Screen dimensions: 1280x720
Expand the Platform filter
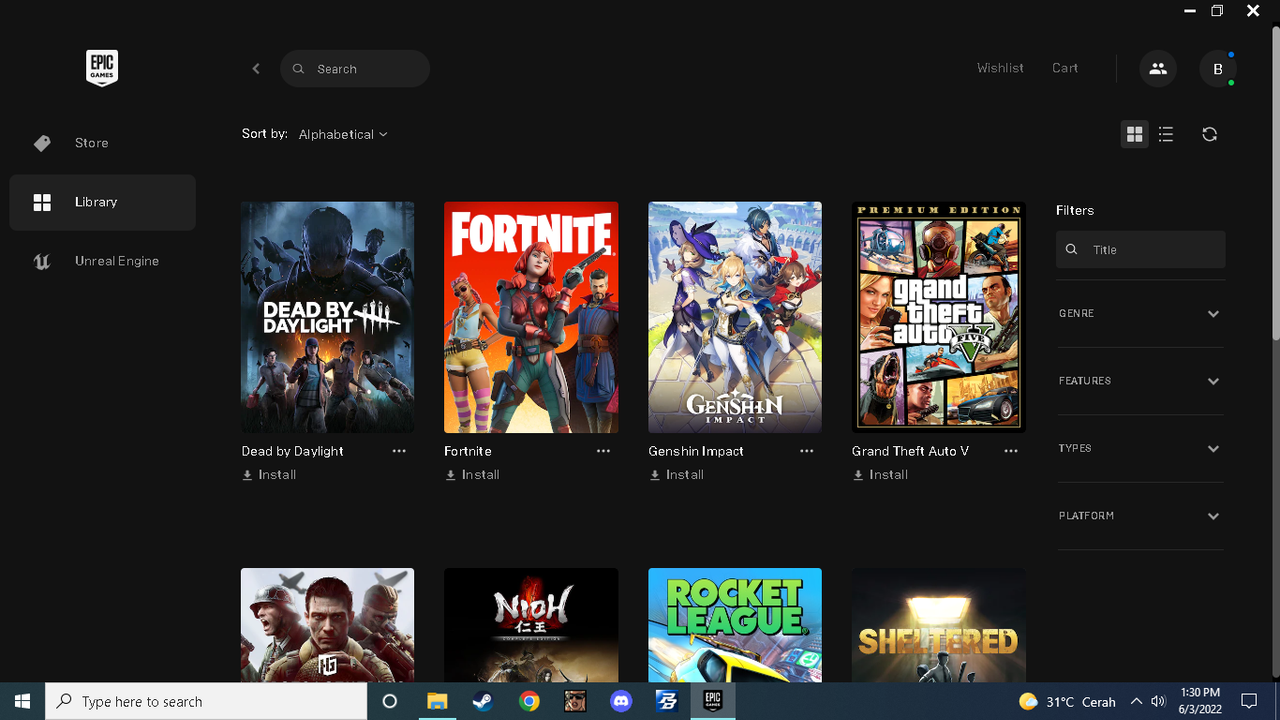pos(1140,516)
